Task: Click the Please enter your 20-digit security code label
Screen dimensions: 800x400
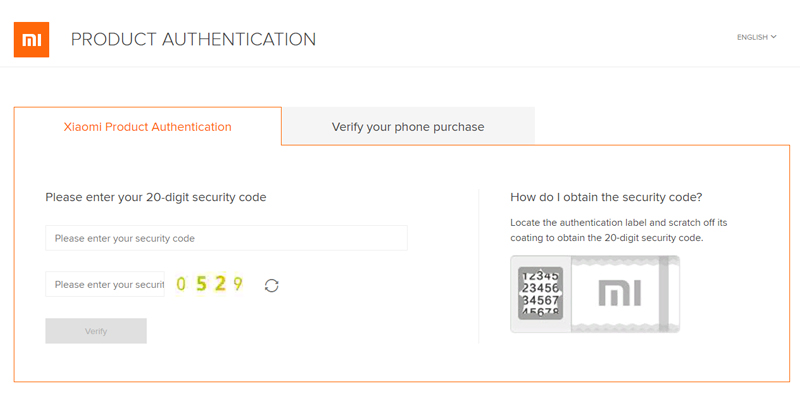Action: click(156, 197)
